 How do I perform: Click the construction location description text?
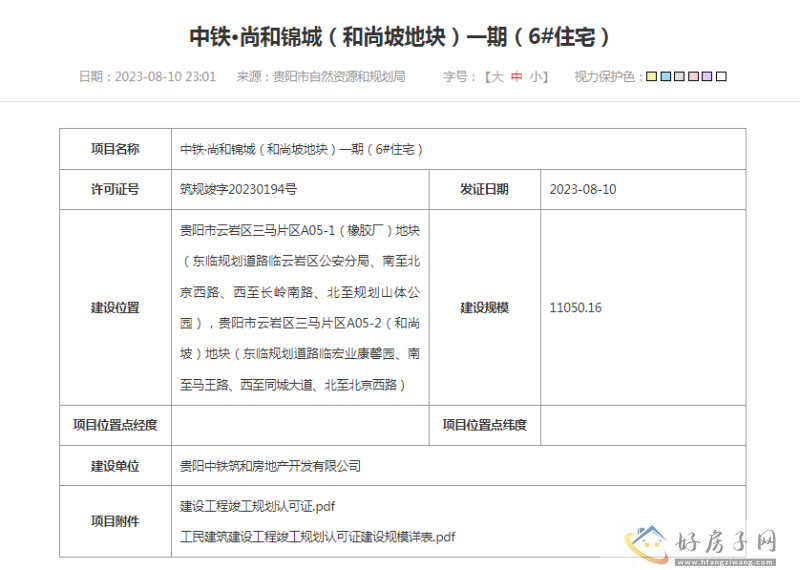(x=300, y=308)
